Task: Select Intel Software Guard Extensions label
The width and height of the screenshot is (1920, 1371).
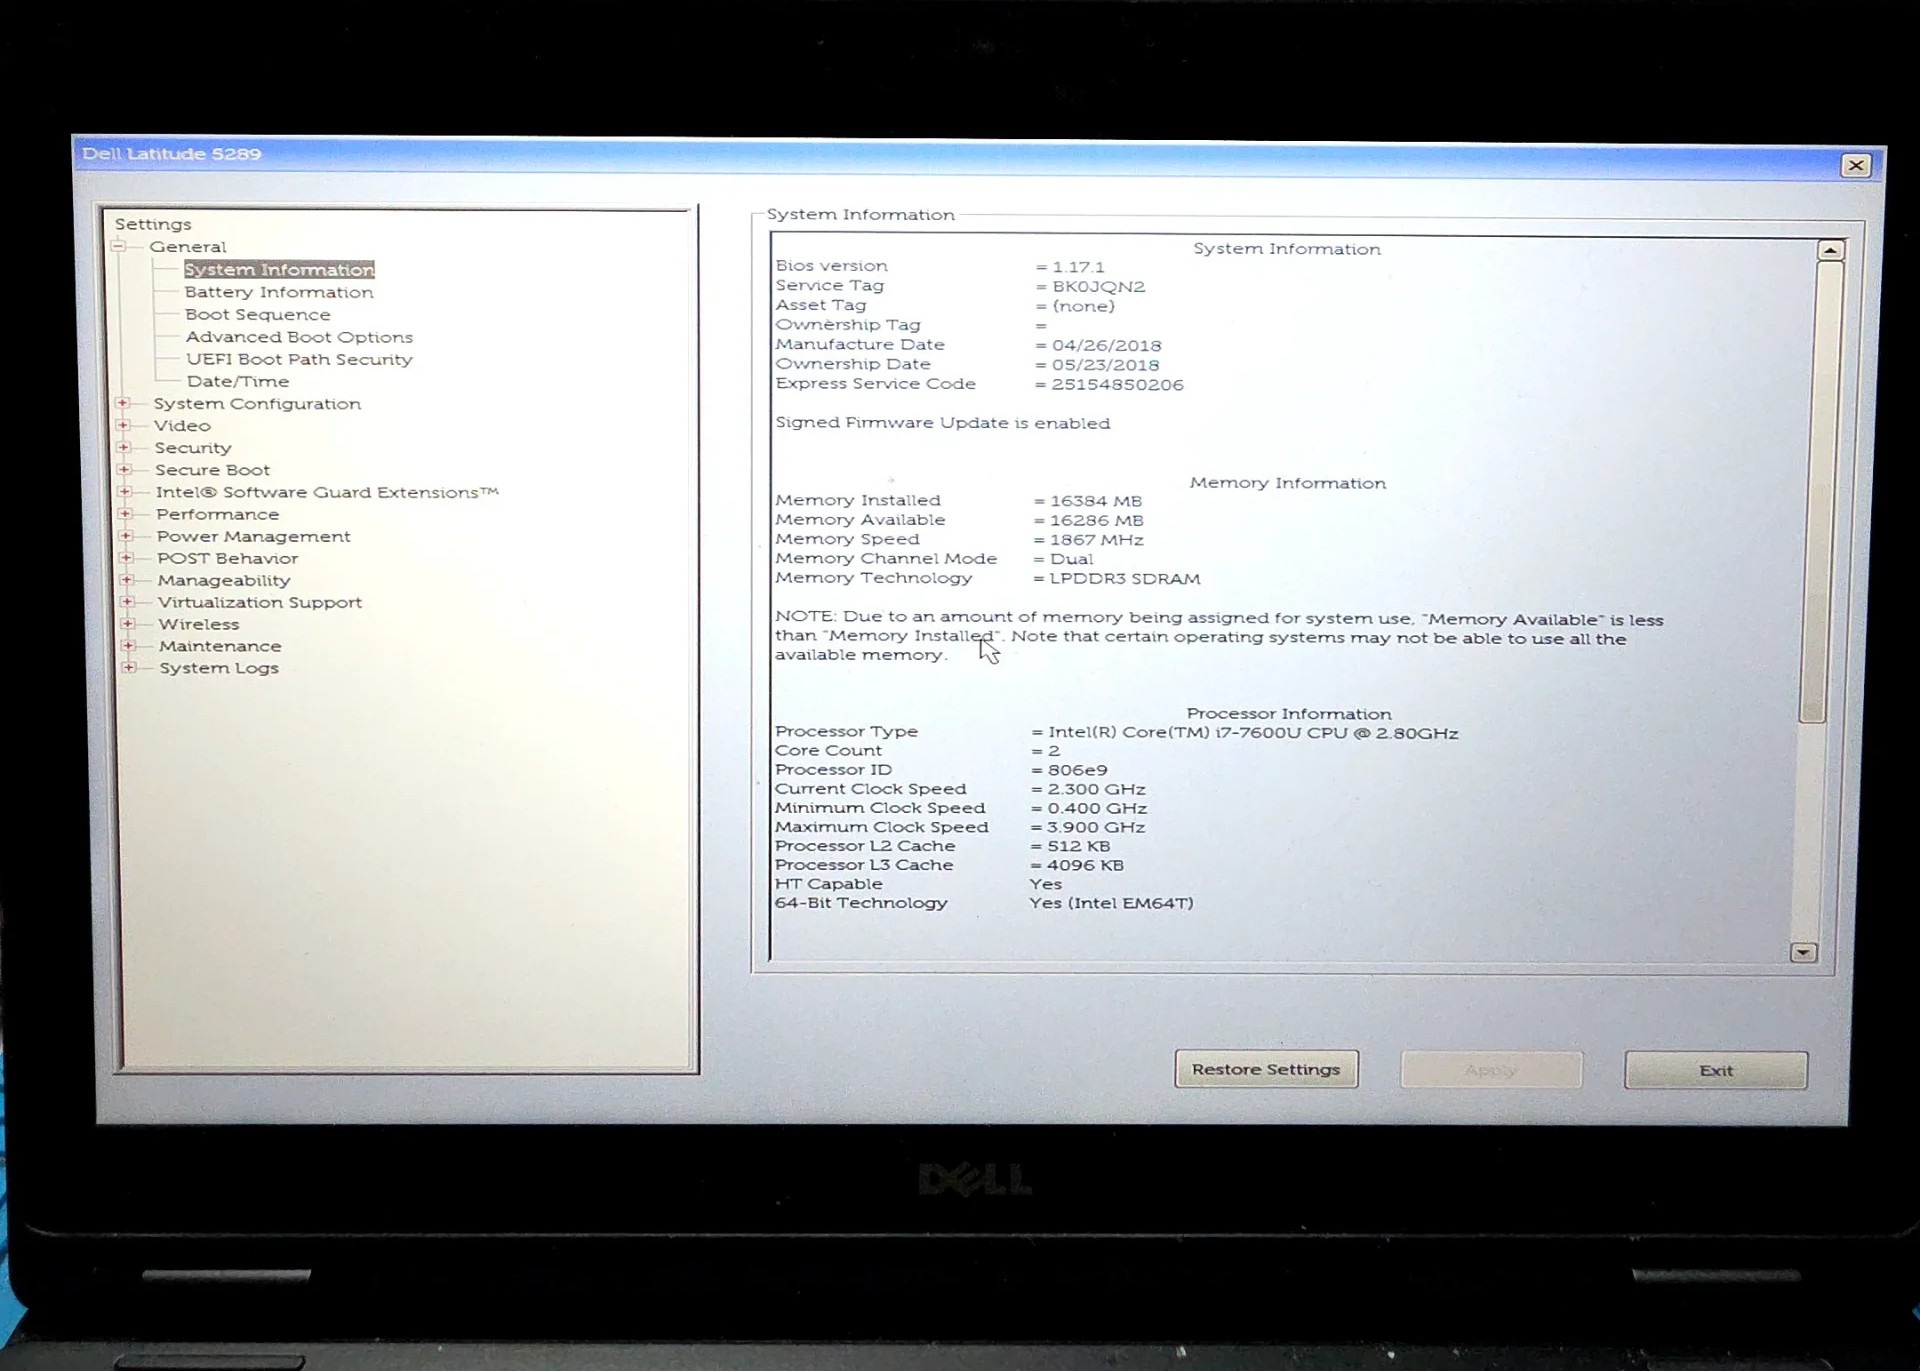Action: click(x=327, y=492)
